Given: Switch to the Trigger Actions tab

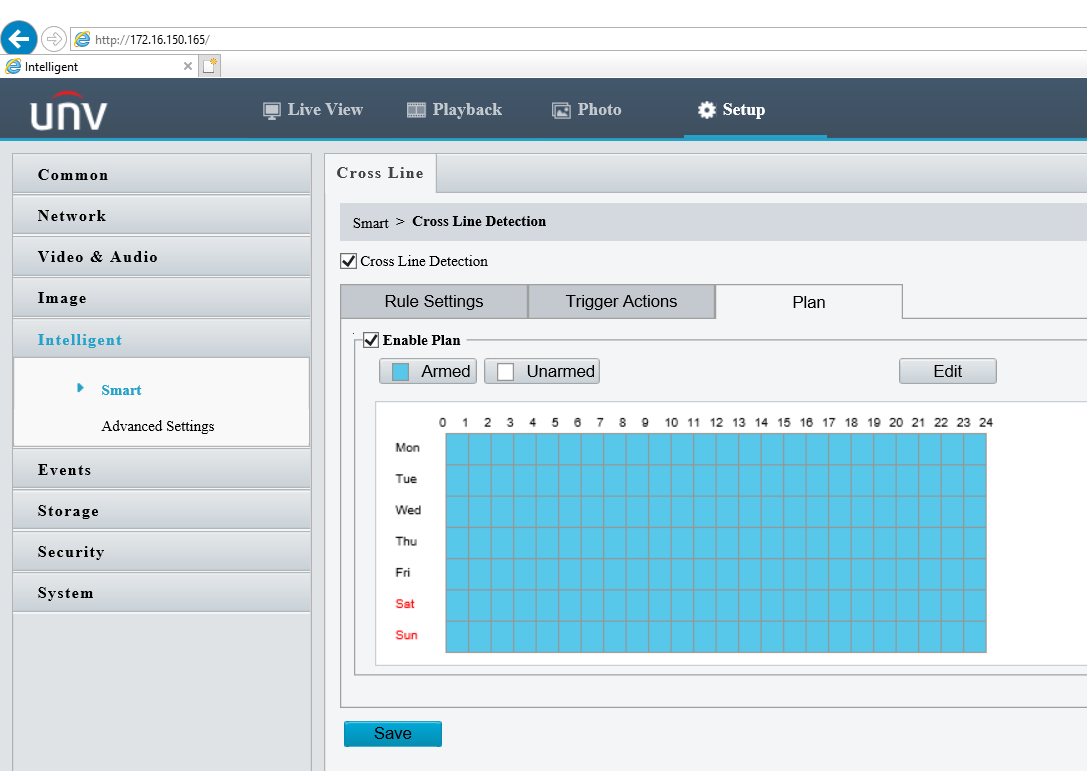Looking at the screenshot, I should click(x=621, y=302).
